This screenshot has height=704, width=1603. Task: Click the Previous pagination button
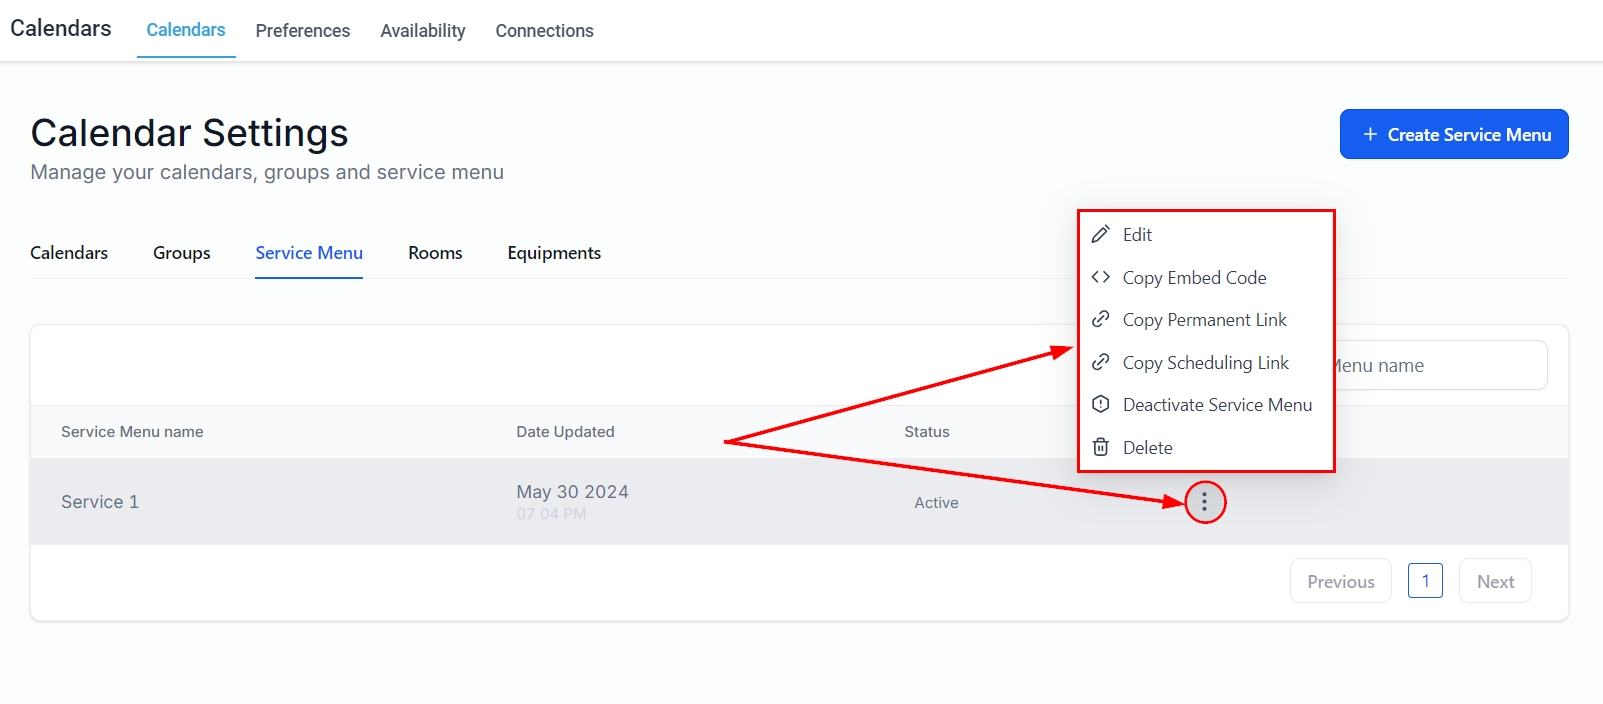pyautogui.click(x=1340, y=581)
